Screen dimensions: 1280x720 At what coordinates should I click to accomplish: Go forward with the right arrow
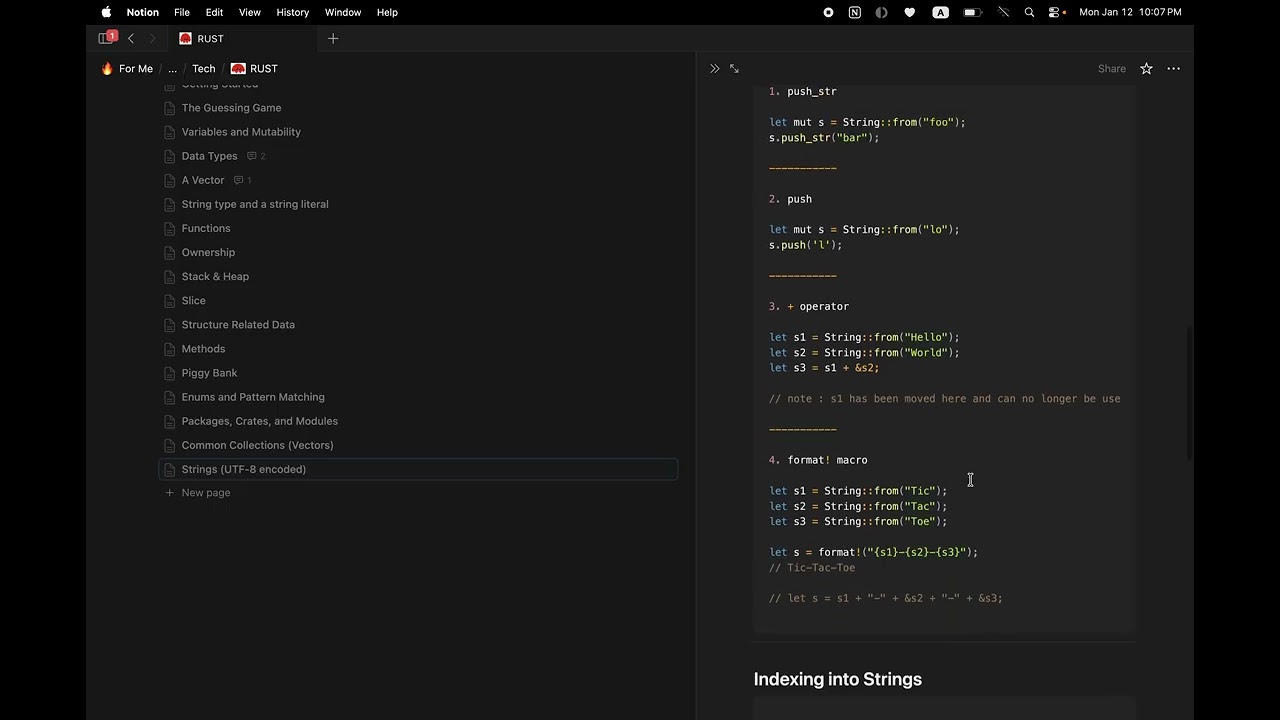152,38
